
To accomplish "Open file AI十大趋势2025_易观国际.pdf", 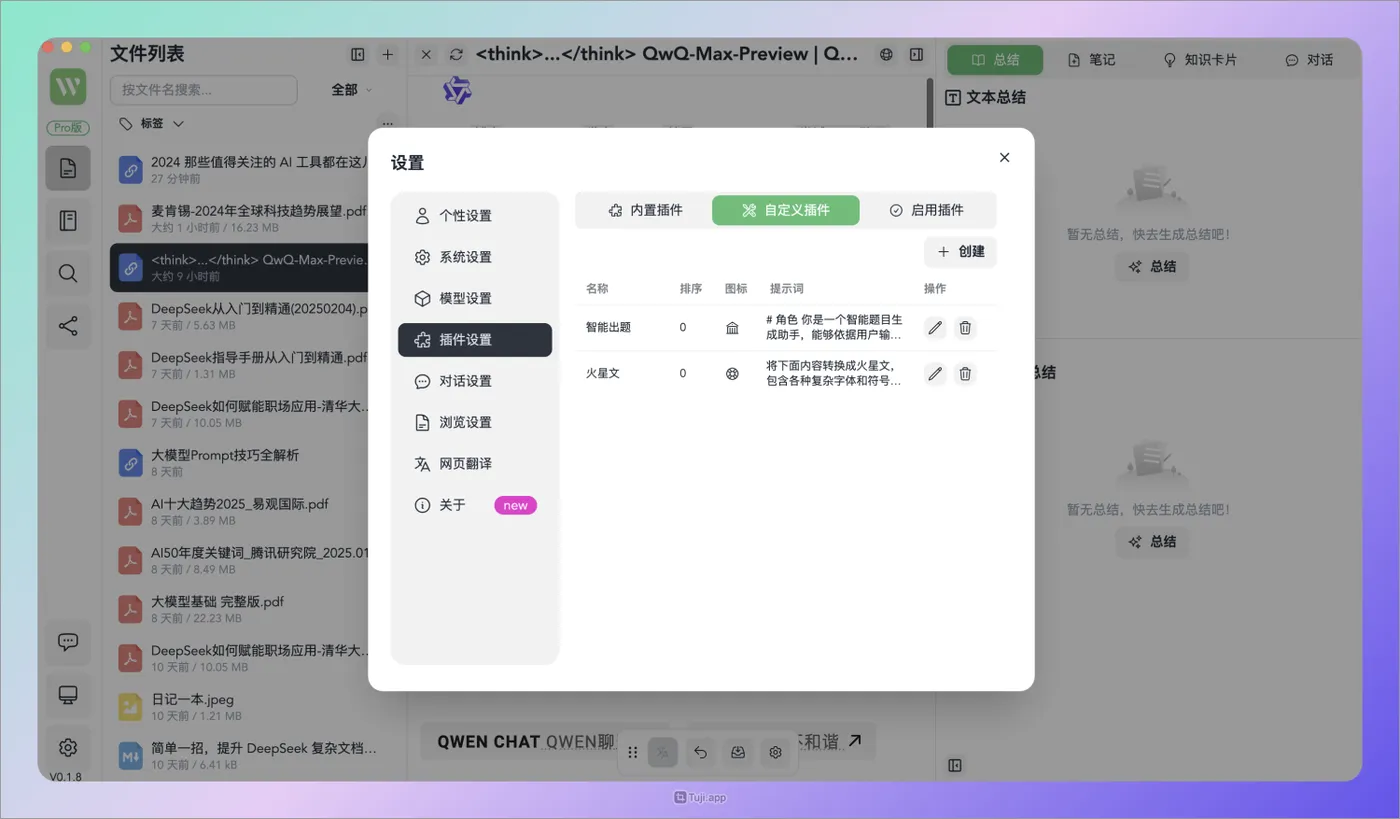I will (240, 511).
